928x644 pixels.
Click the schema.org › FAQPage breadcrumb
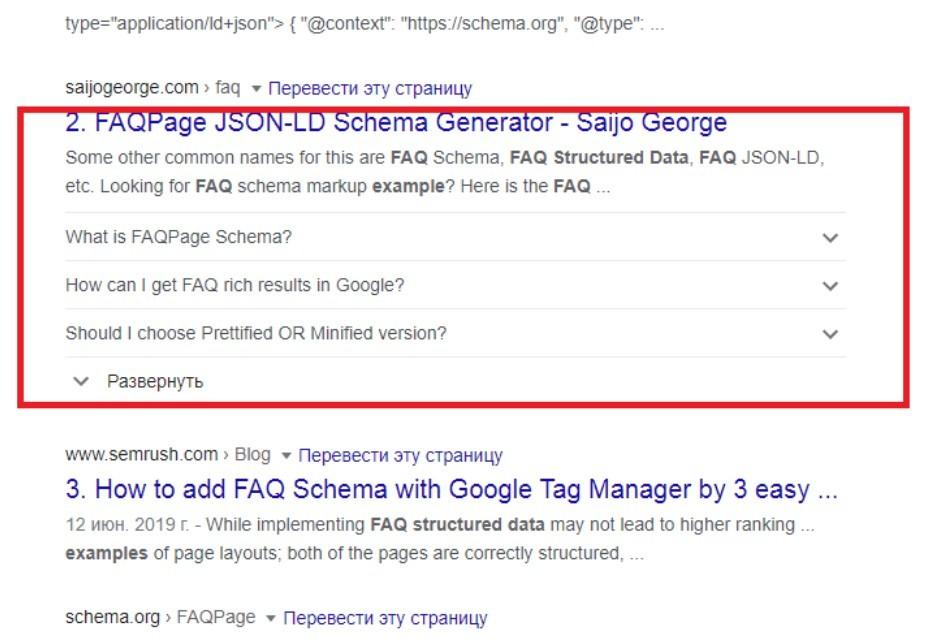tap(160, 618)
